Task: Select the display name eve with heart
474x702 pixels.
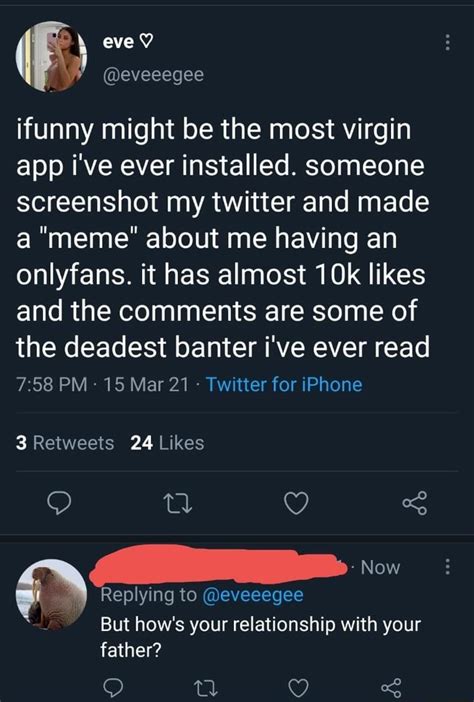Action: pyautogui.click(x=128, y=42)
